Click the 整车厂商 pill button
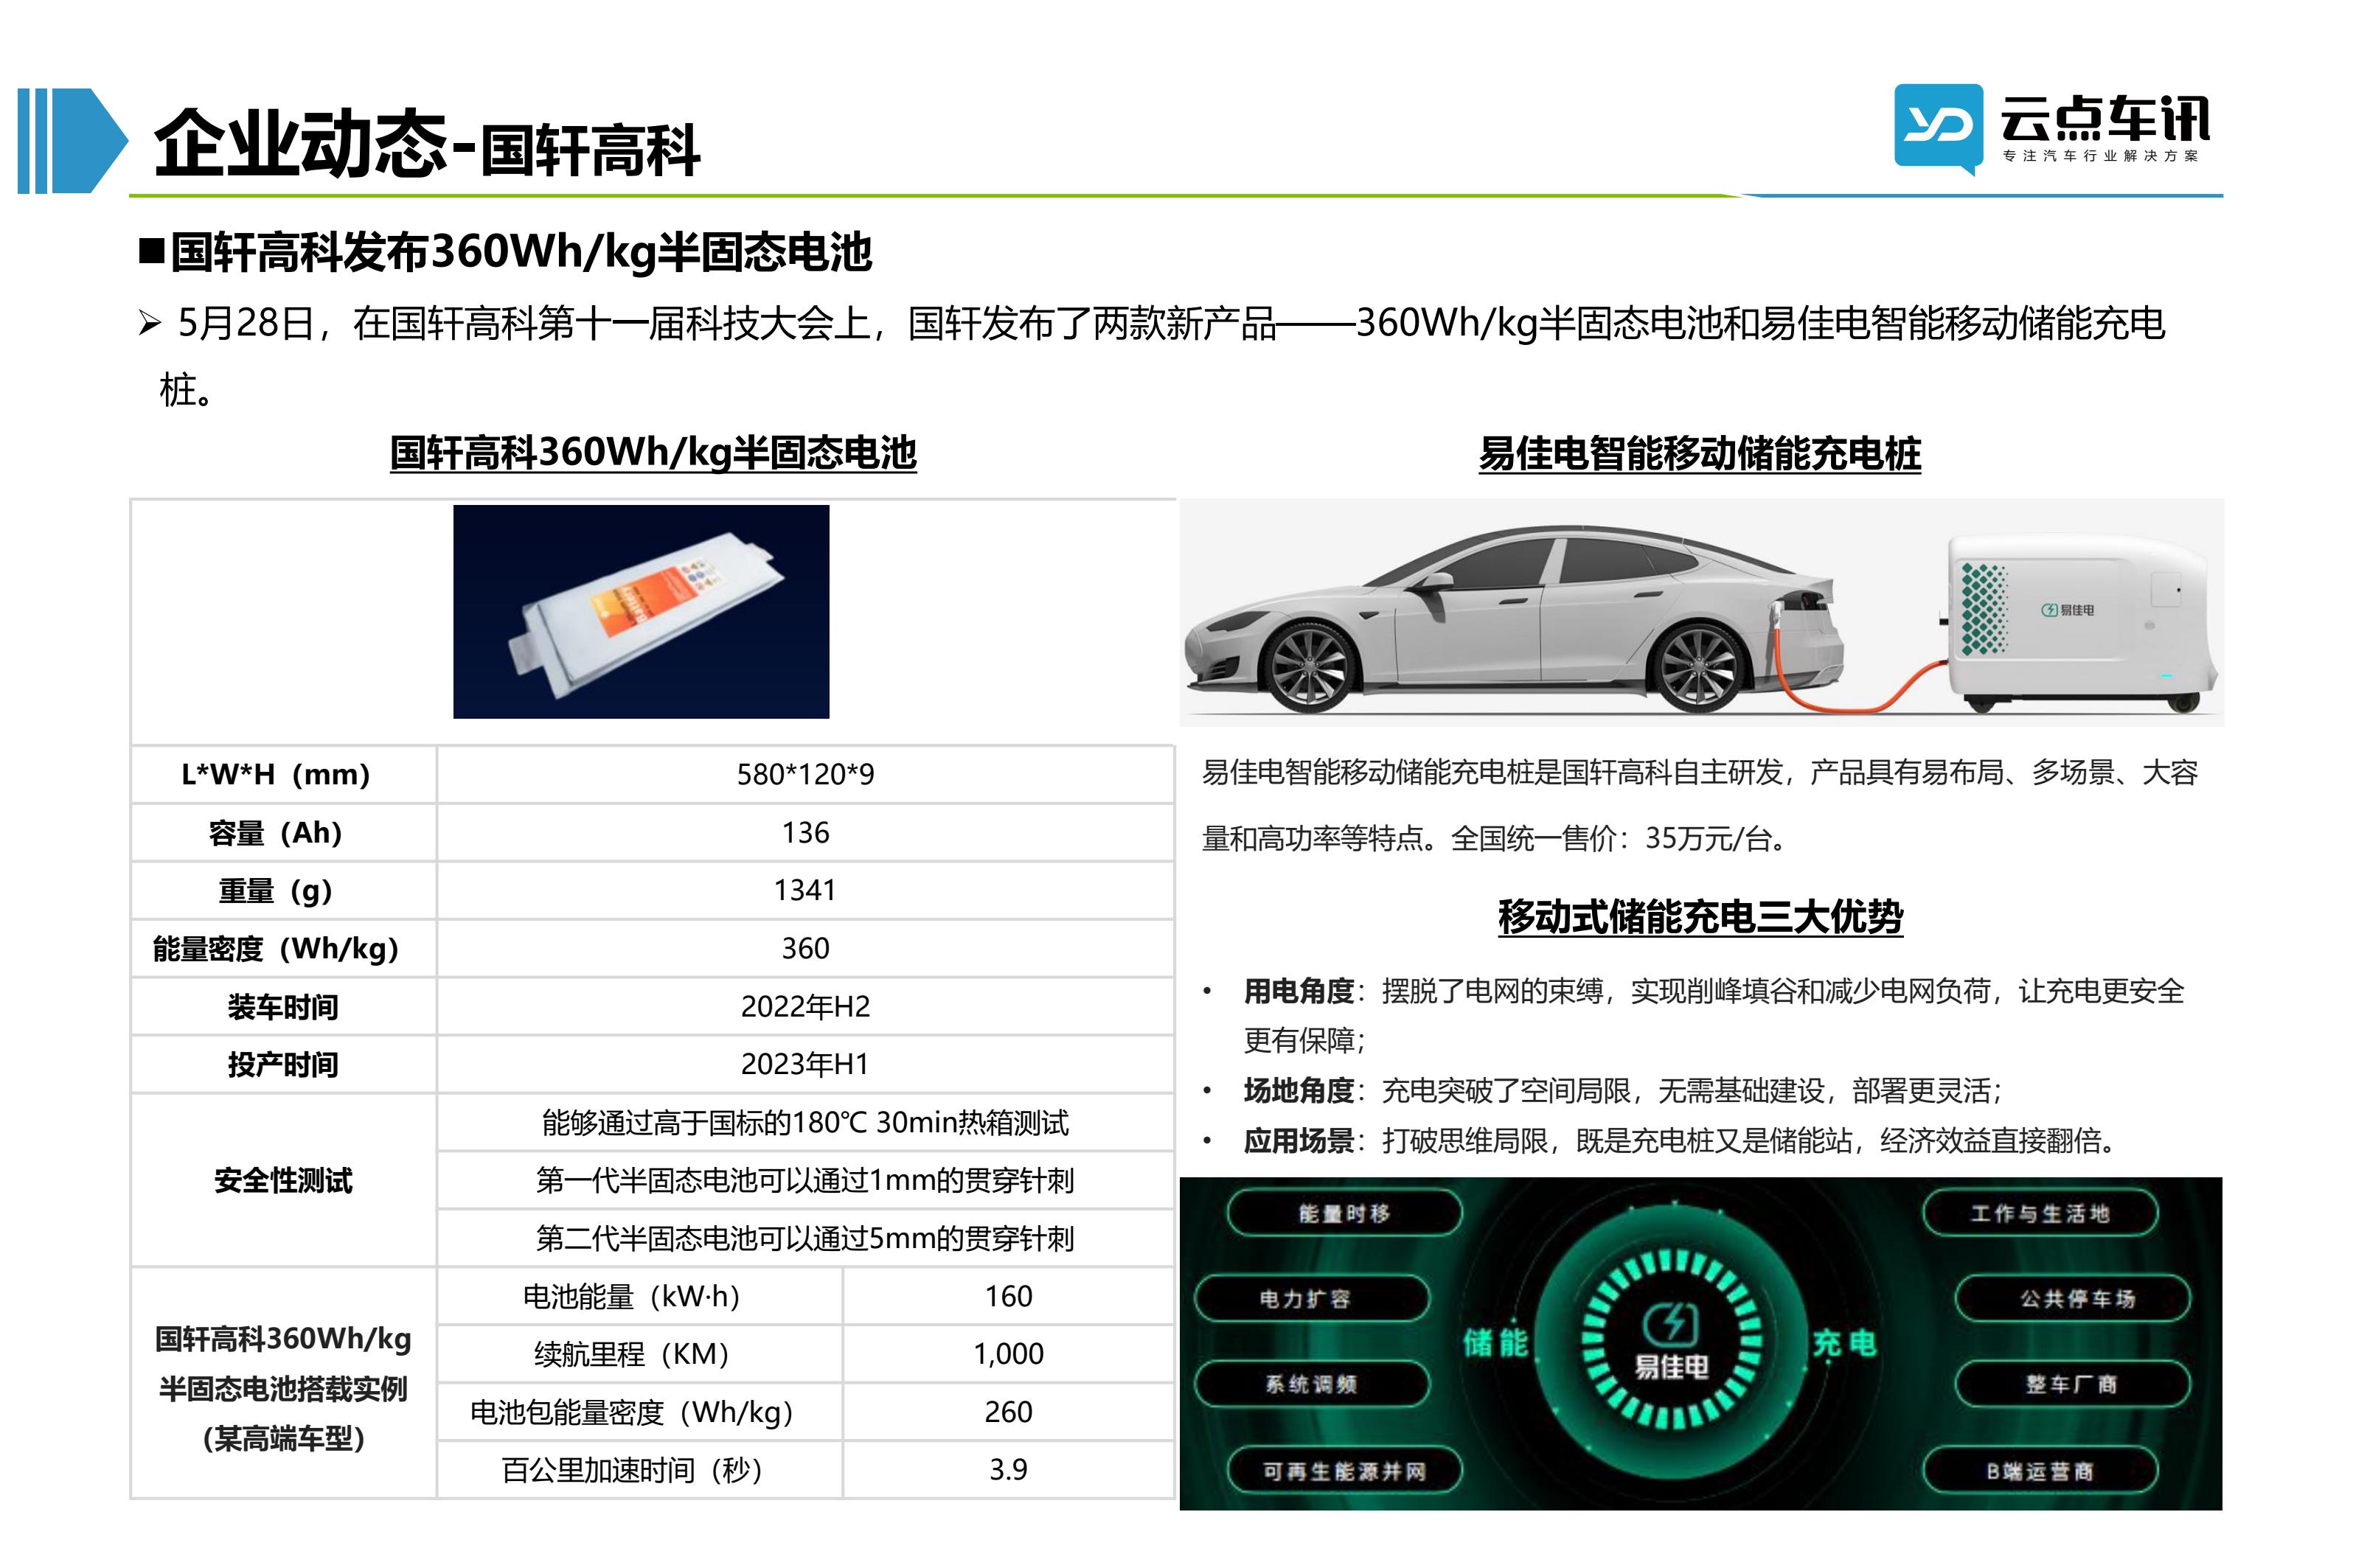Image resolution: width=2353 pixels, height=1568 pixels. point(2073,1384)
